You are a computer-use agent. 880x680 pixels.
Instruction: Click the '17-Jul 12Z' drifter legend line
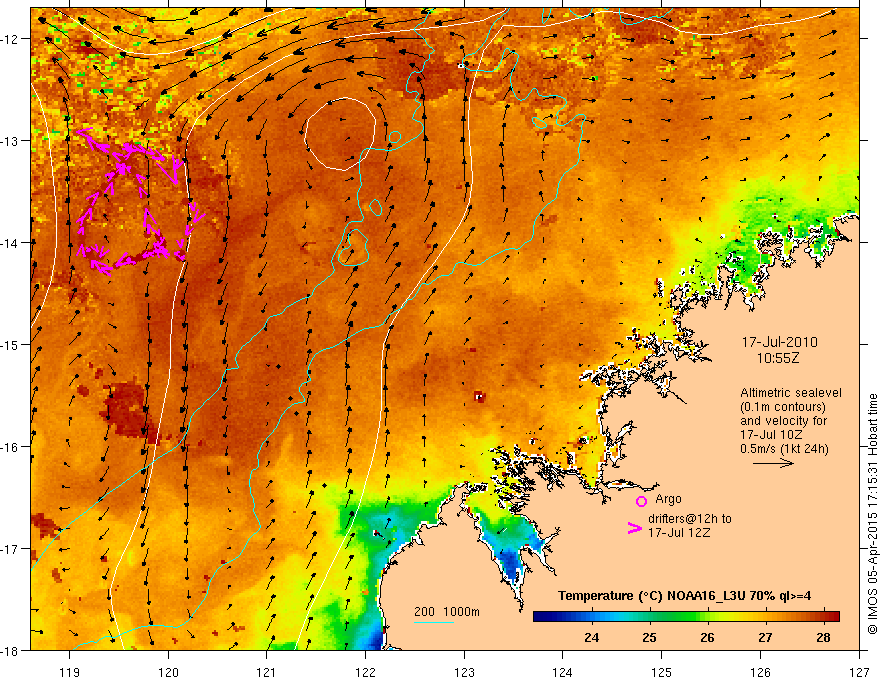click(x=679, y=532)
